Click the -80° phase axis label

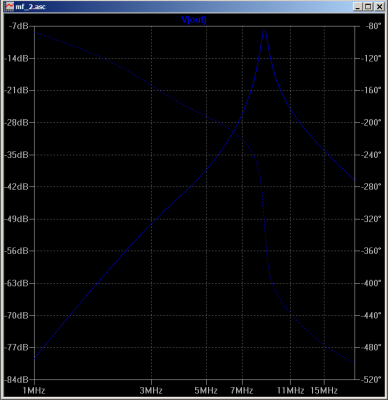[x=372, y=26]
